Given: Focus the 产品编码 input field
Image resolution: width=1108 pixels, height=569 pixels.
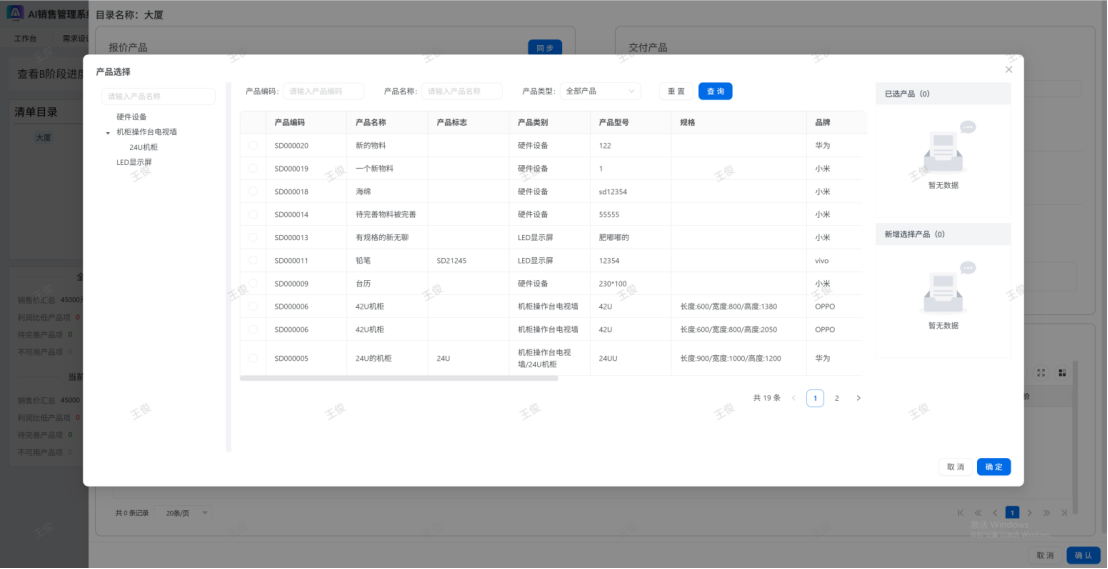Looking at the screenshot, I should (324, 91).
